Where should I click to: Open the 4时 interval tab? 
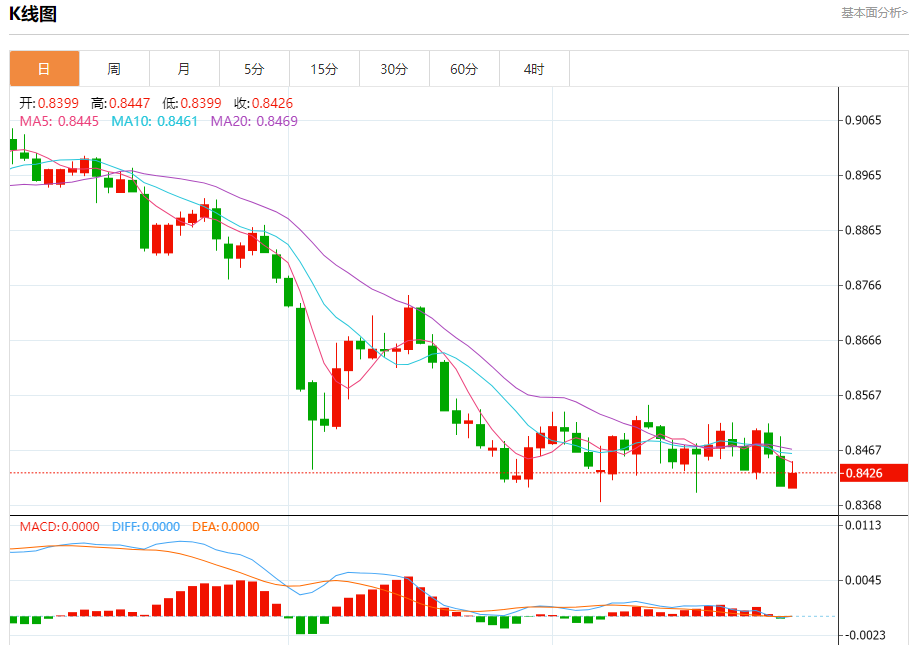coord(535,69)
